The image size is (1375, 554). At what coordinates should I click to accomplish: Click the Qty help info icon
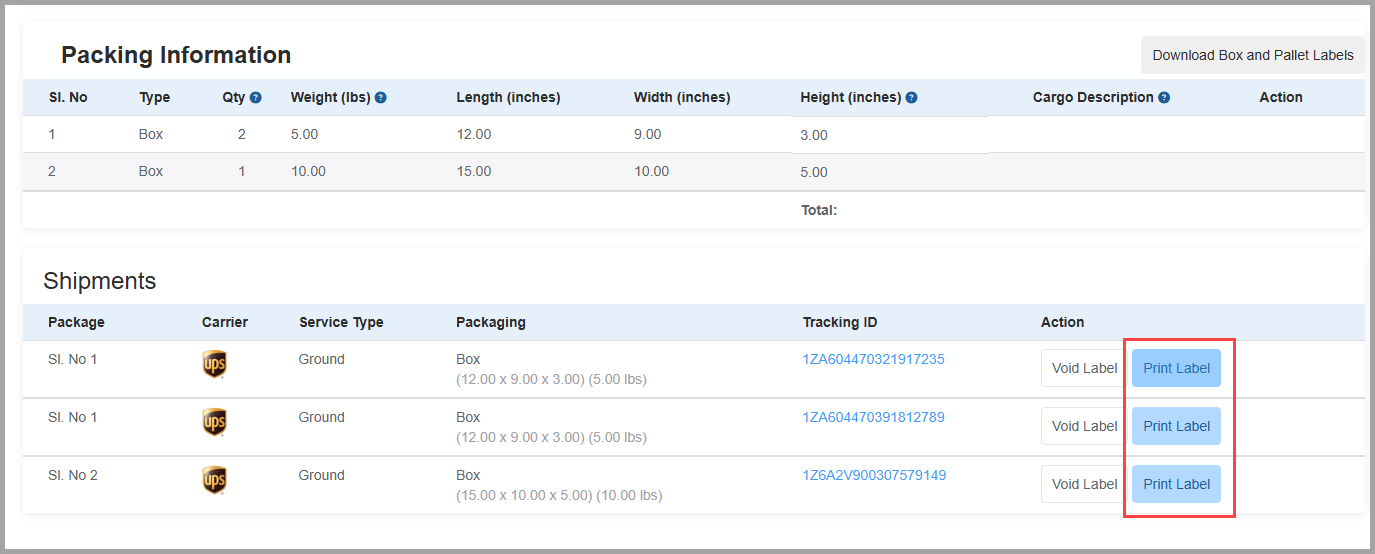(256, 98)
